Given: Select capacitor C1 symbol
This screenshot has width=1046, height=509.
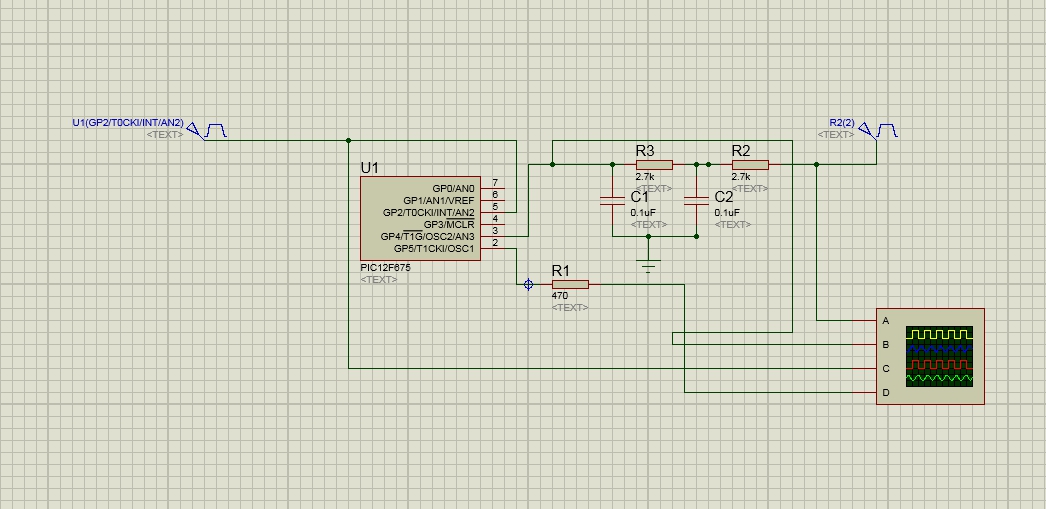Looking at the screenshot, I should (611, 200).
